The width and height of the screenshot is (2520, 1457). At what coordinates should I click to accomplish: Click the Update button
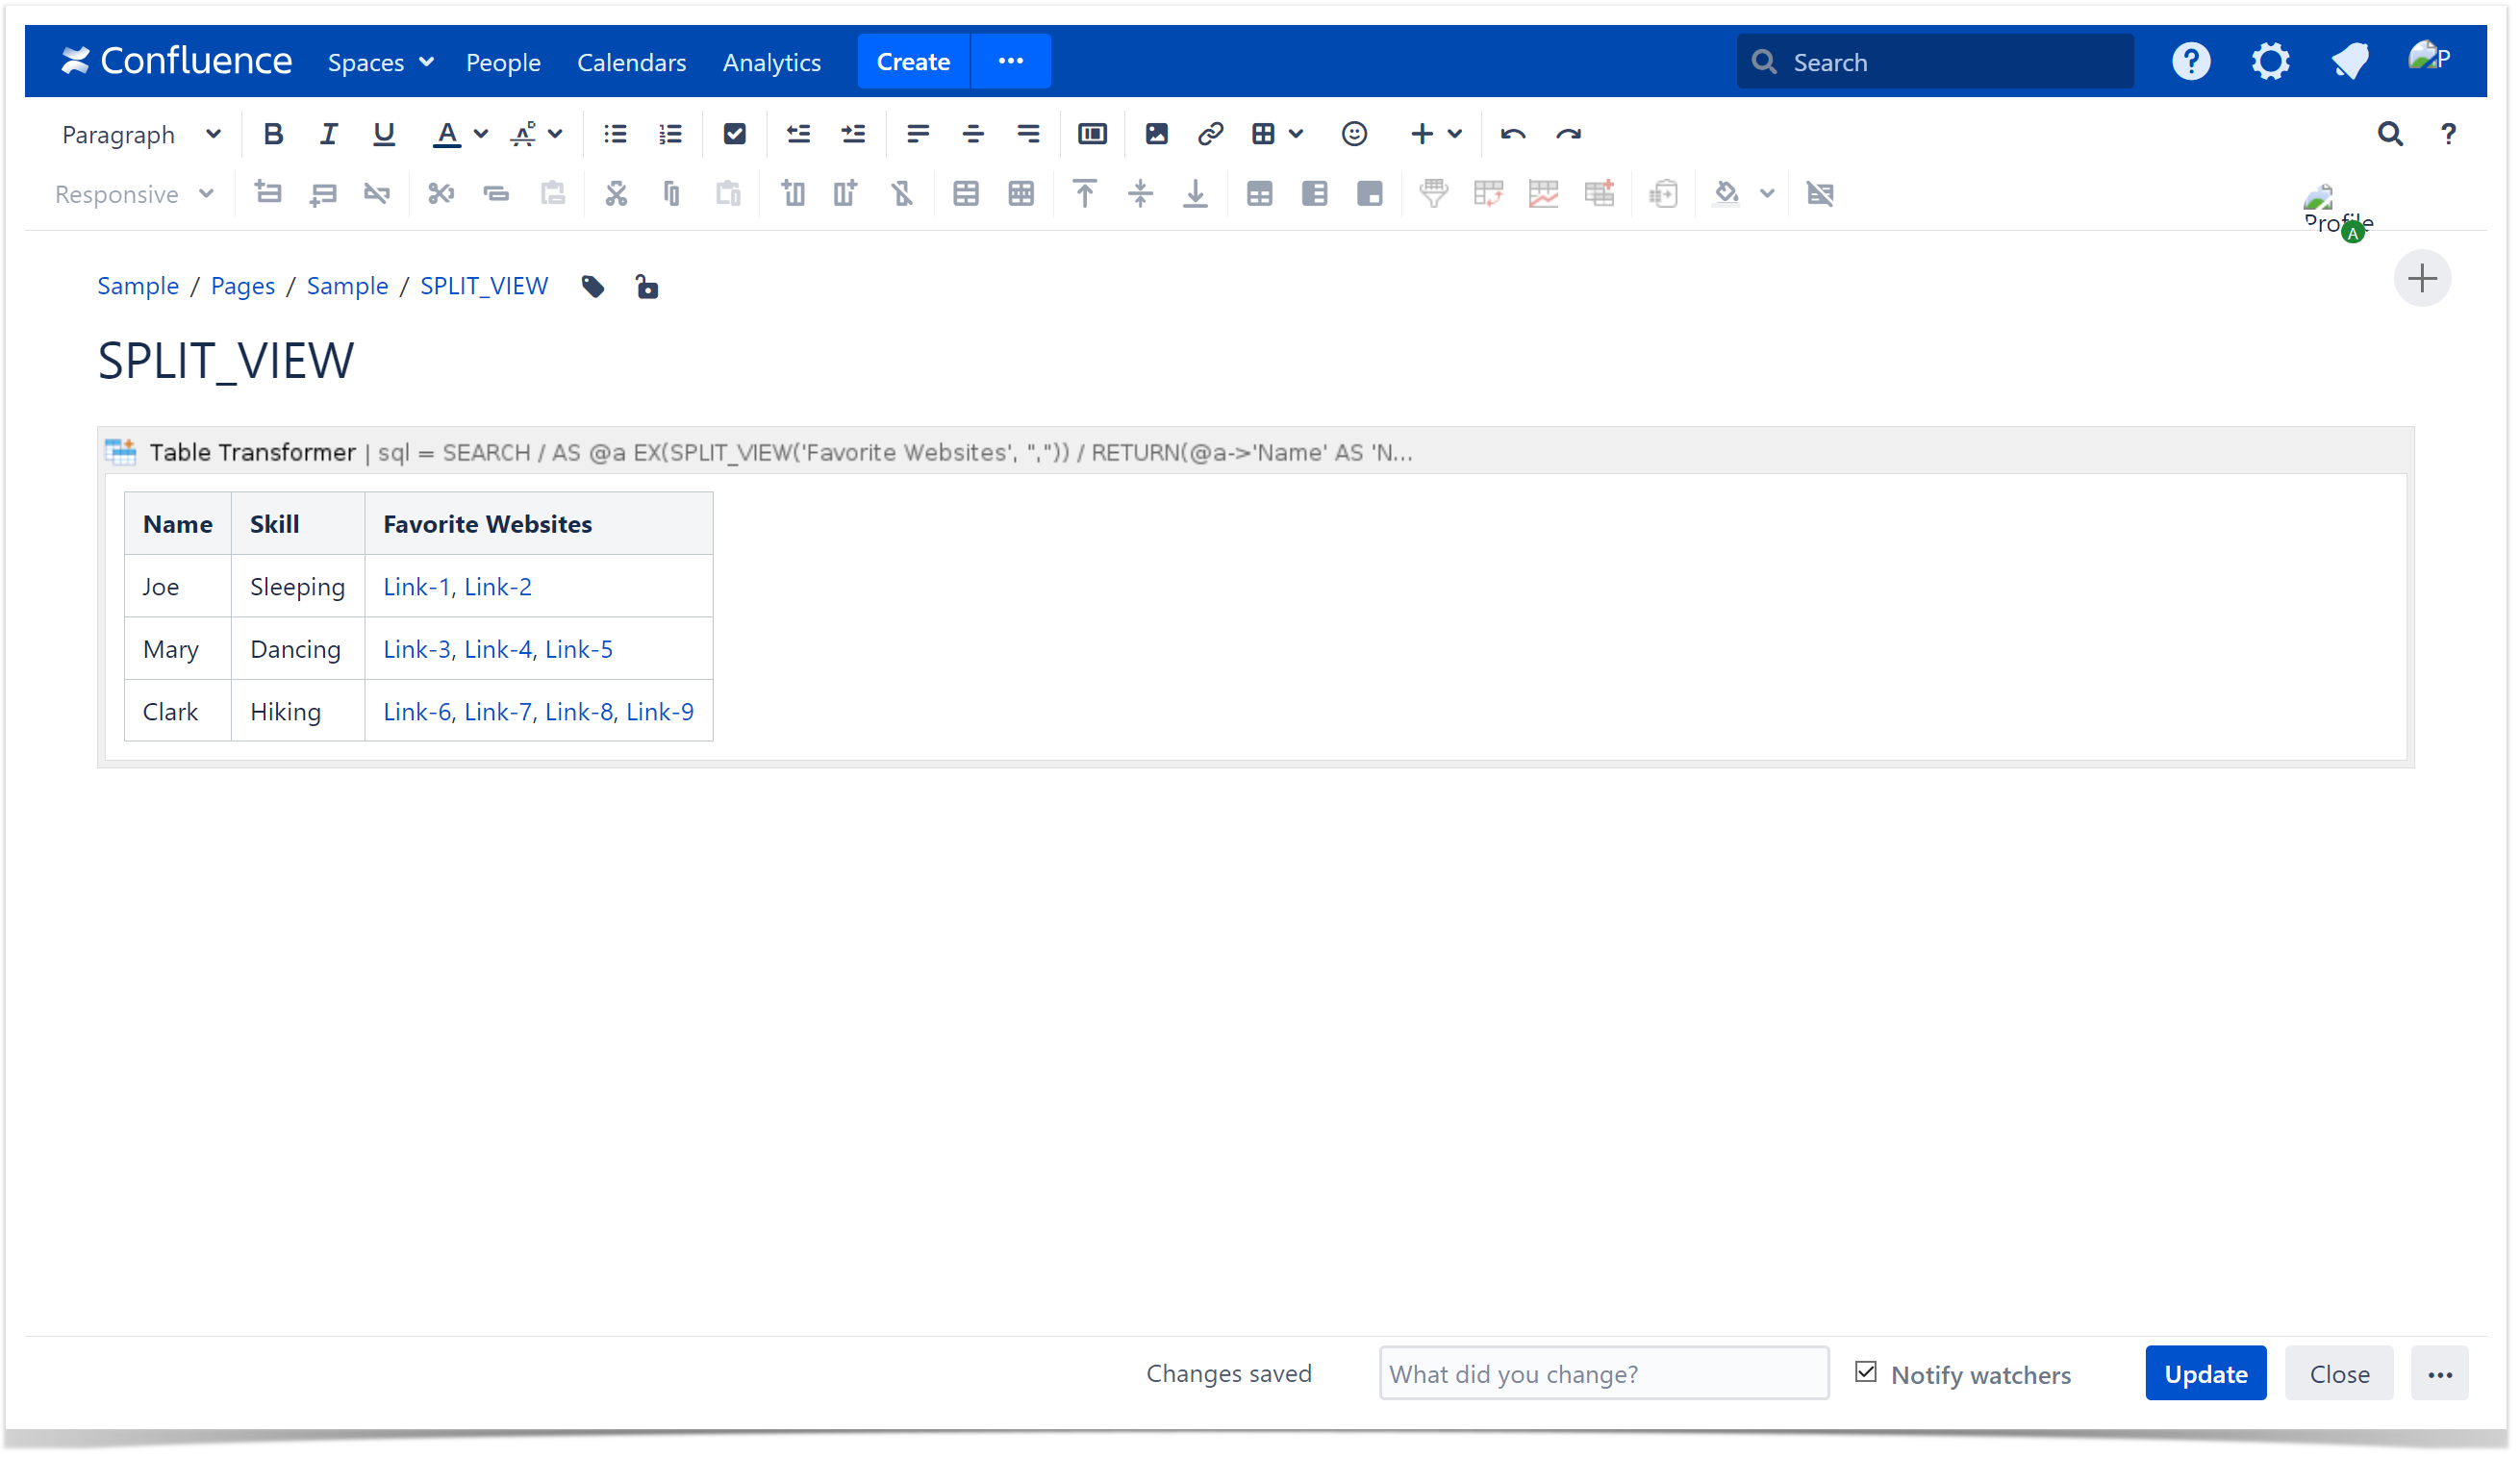pos(2206,1374)
